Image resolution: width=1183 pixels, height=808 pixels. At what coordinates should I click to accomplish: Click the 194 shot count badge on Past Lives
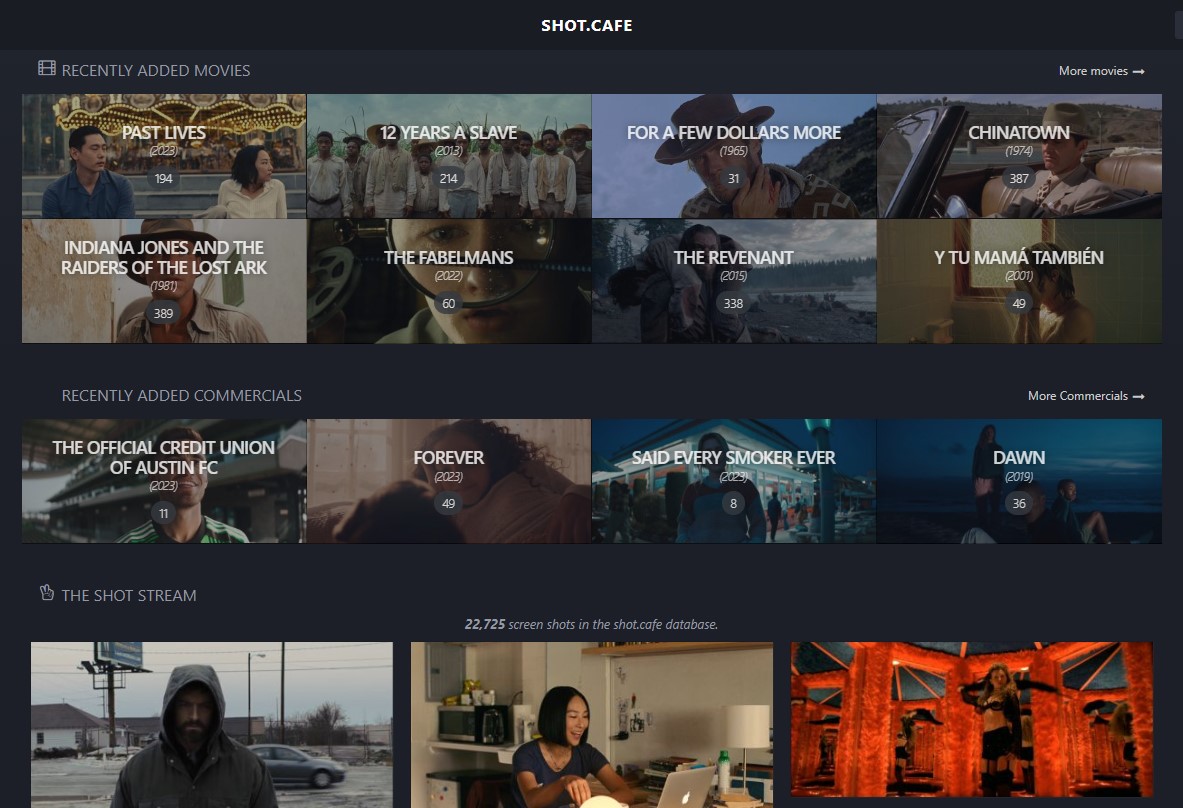click(164, 179)
